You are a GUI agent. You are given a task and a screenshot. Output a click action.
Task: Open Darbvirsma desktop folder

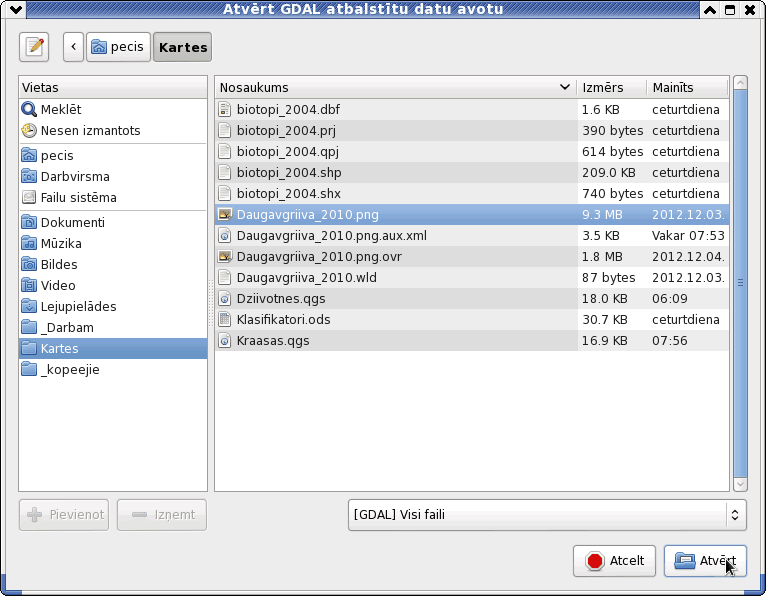pos(113,176)
